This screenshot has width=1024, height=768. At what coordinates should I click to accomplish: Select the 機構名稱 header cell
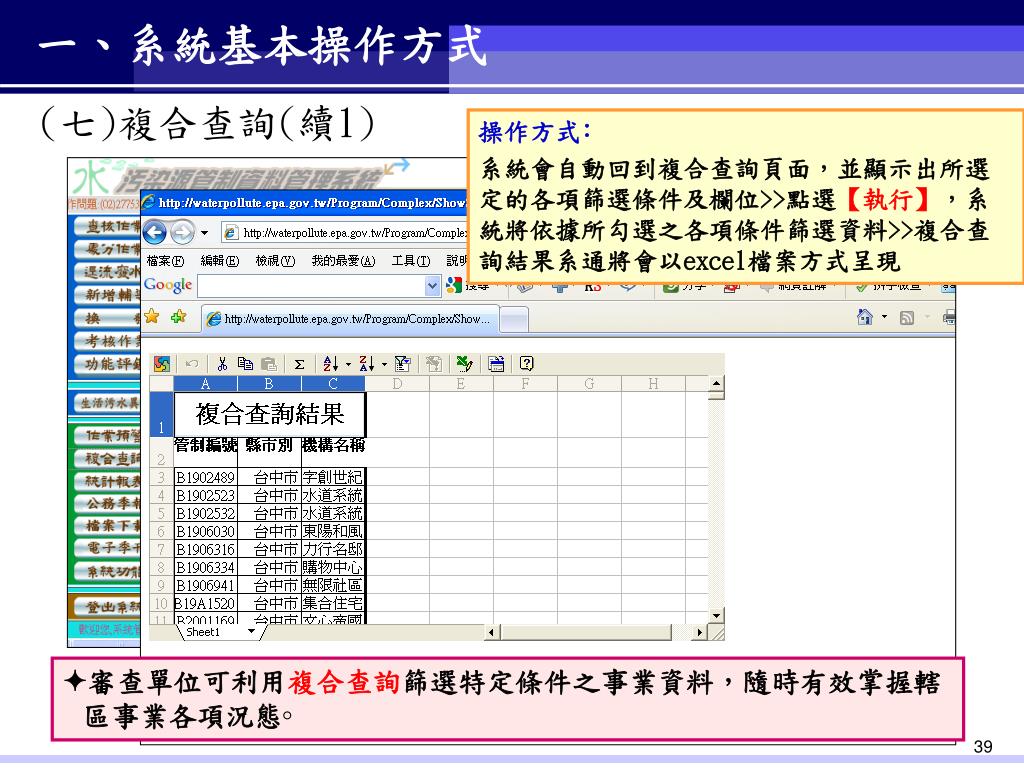tap(333, 451)
